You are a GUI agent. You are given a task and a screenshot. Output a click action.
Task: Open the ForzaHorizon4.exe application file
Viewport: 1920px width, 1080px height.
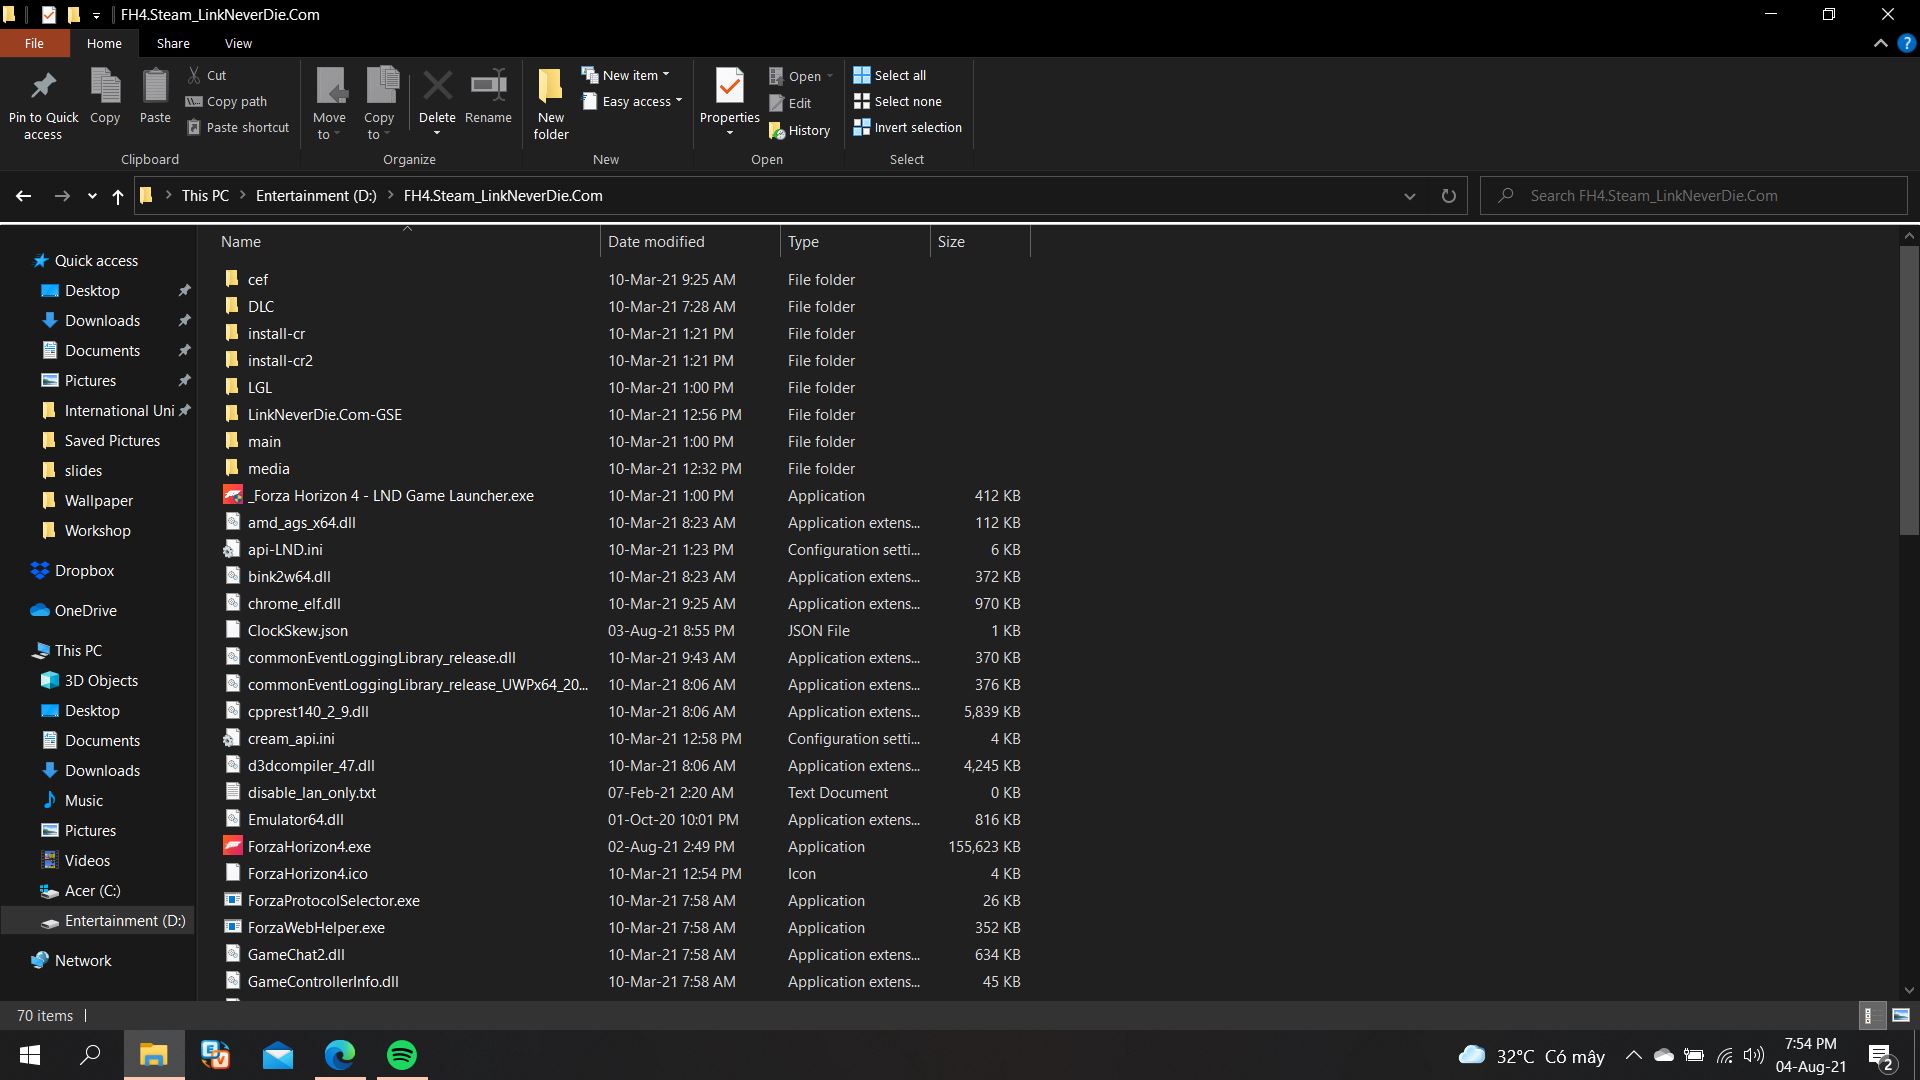pos(309,845)
